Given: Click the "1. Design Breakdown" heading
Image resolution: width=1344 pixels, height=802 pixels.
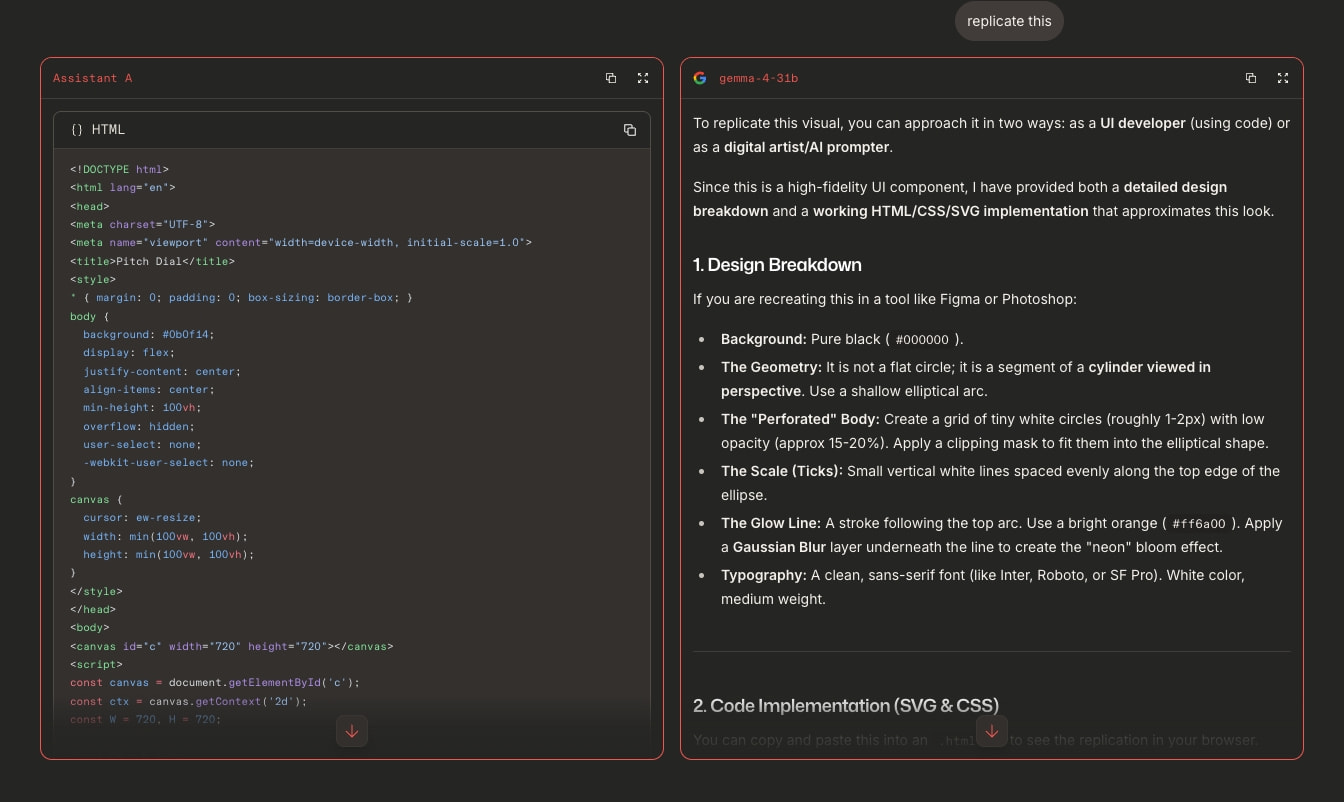Looking at the screenshot, I should tap(777, 265).
